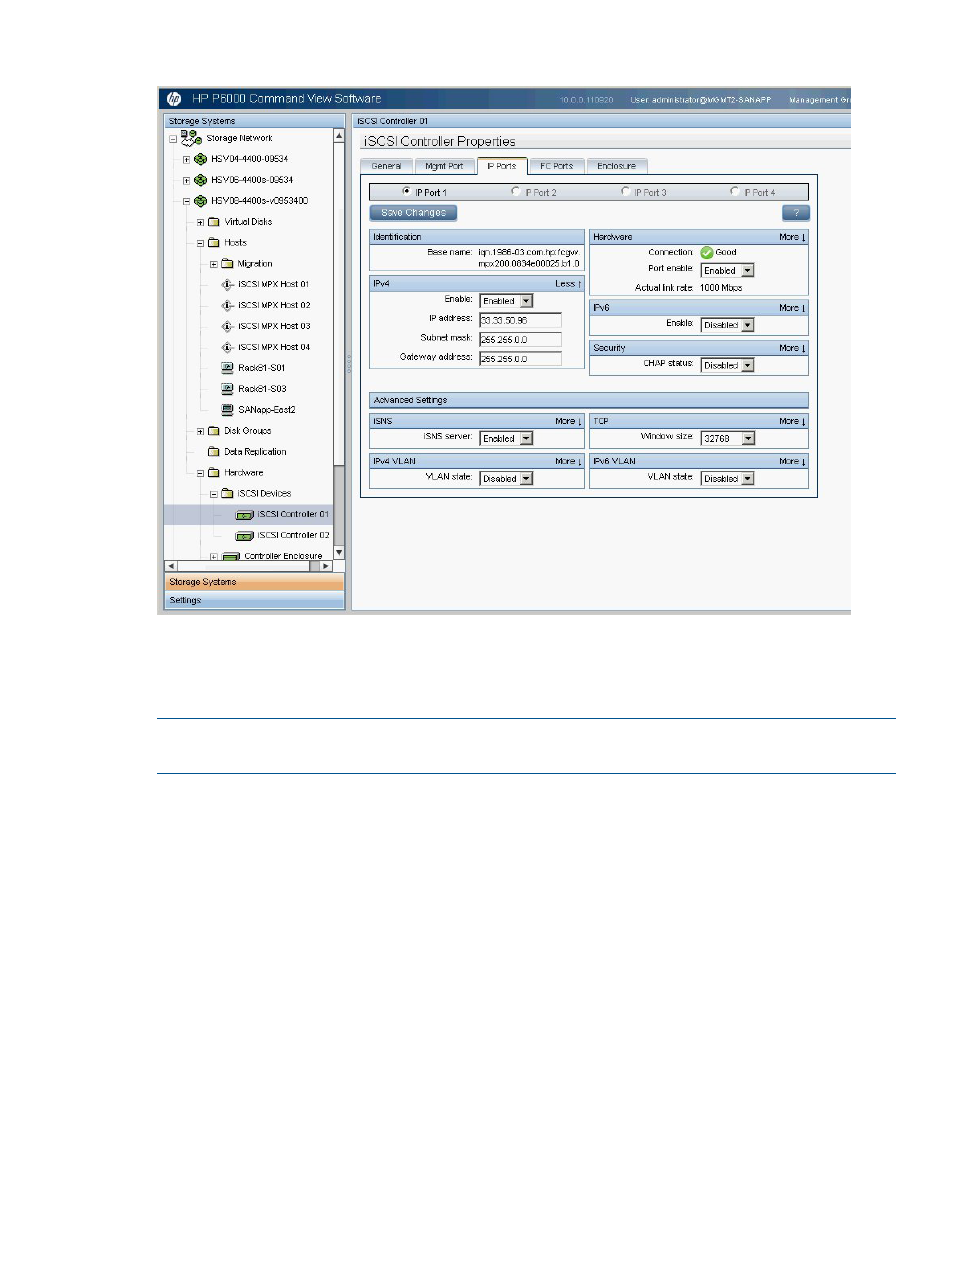This screenshot has height=1270, width=954.
Task: Click the iSCSI Controller 02 device icon
Action: [x=244, y=536]
